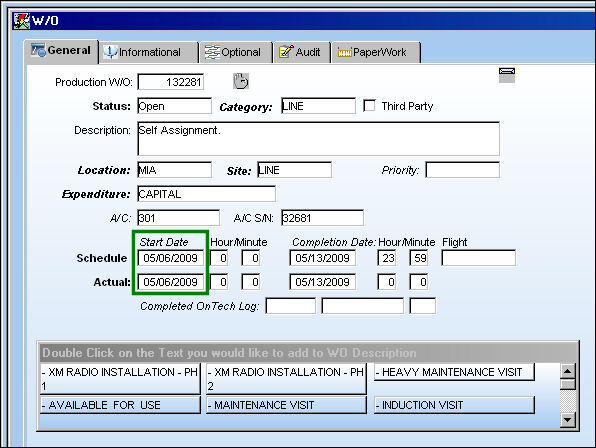Open the Informational tab
This screenshot has width=596, height=448.
[149, 52]
